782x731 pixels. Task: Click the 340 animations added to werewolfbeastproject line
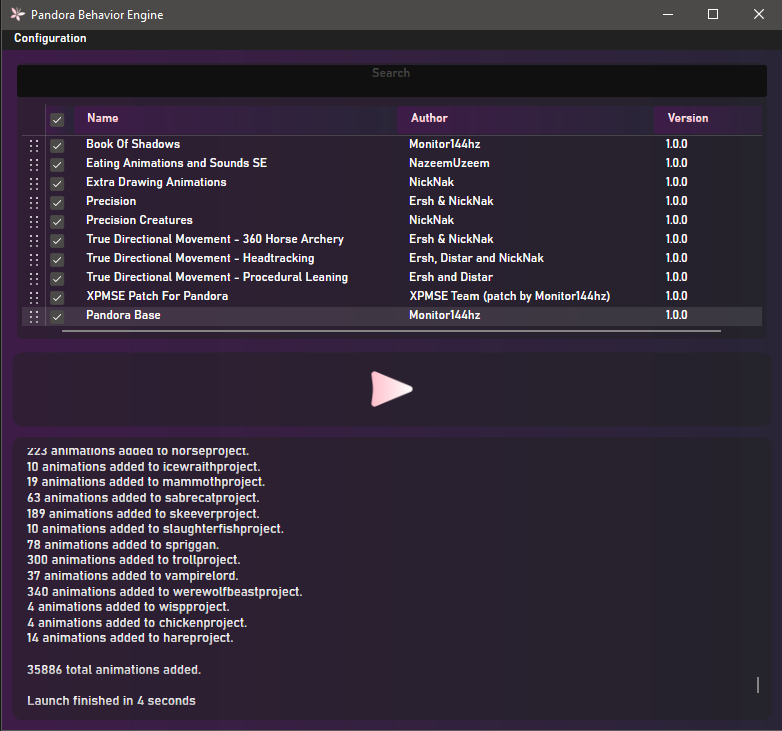[165, 592]
